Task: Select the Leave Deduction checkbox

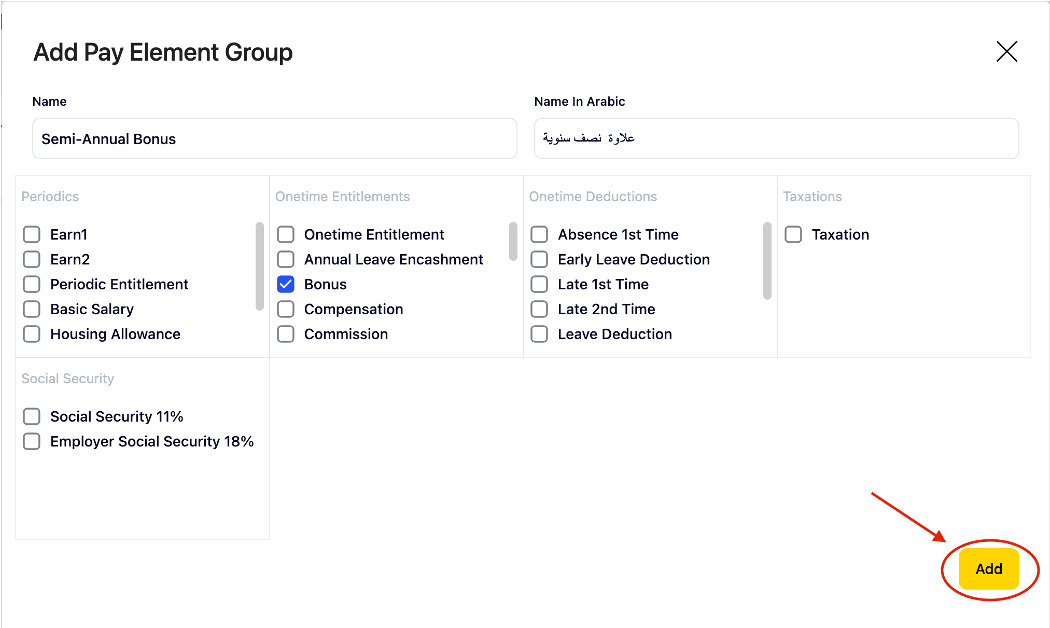Action: tap(540, 334)
